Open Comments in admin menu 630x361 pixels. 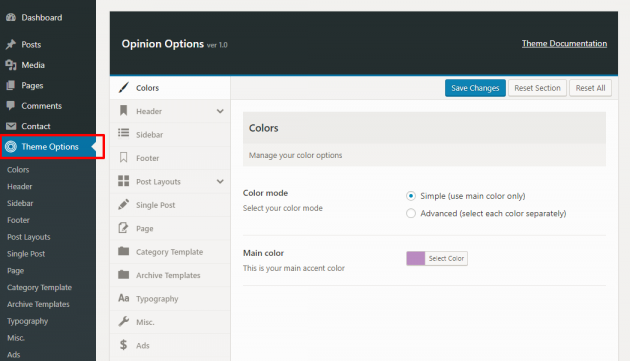[x=48, y=106]
